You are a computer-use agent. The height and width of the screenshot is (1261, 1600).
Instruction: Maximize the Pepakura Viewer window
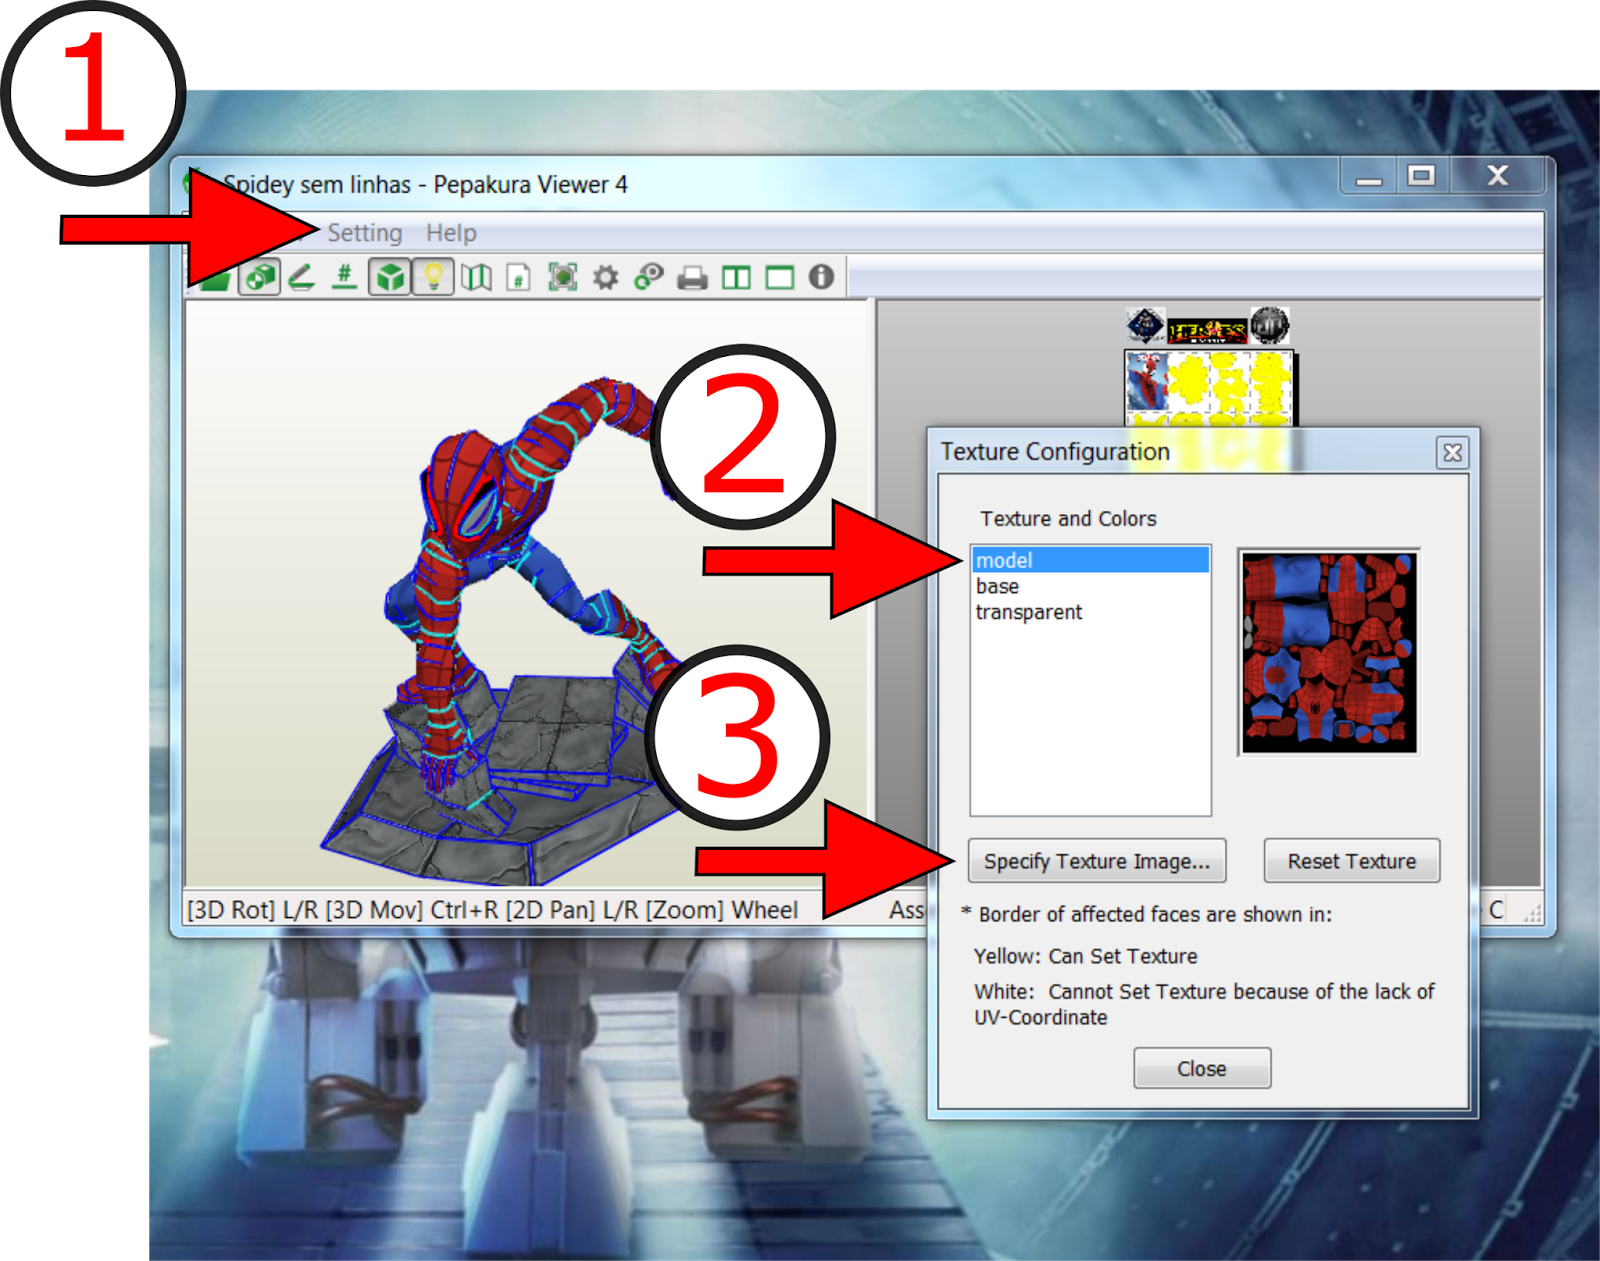pyautogui.click(x=1421, y=177)
